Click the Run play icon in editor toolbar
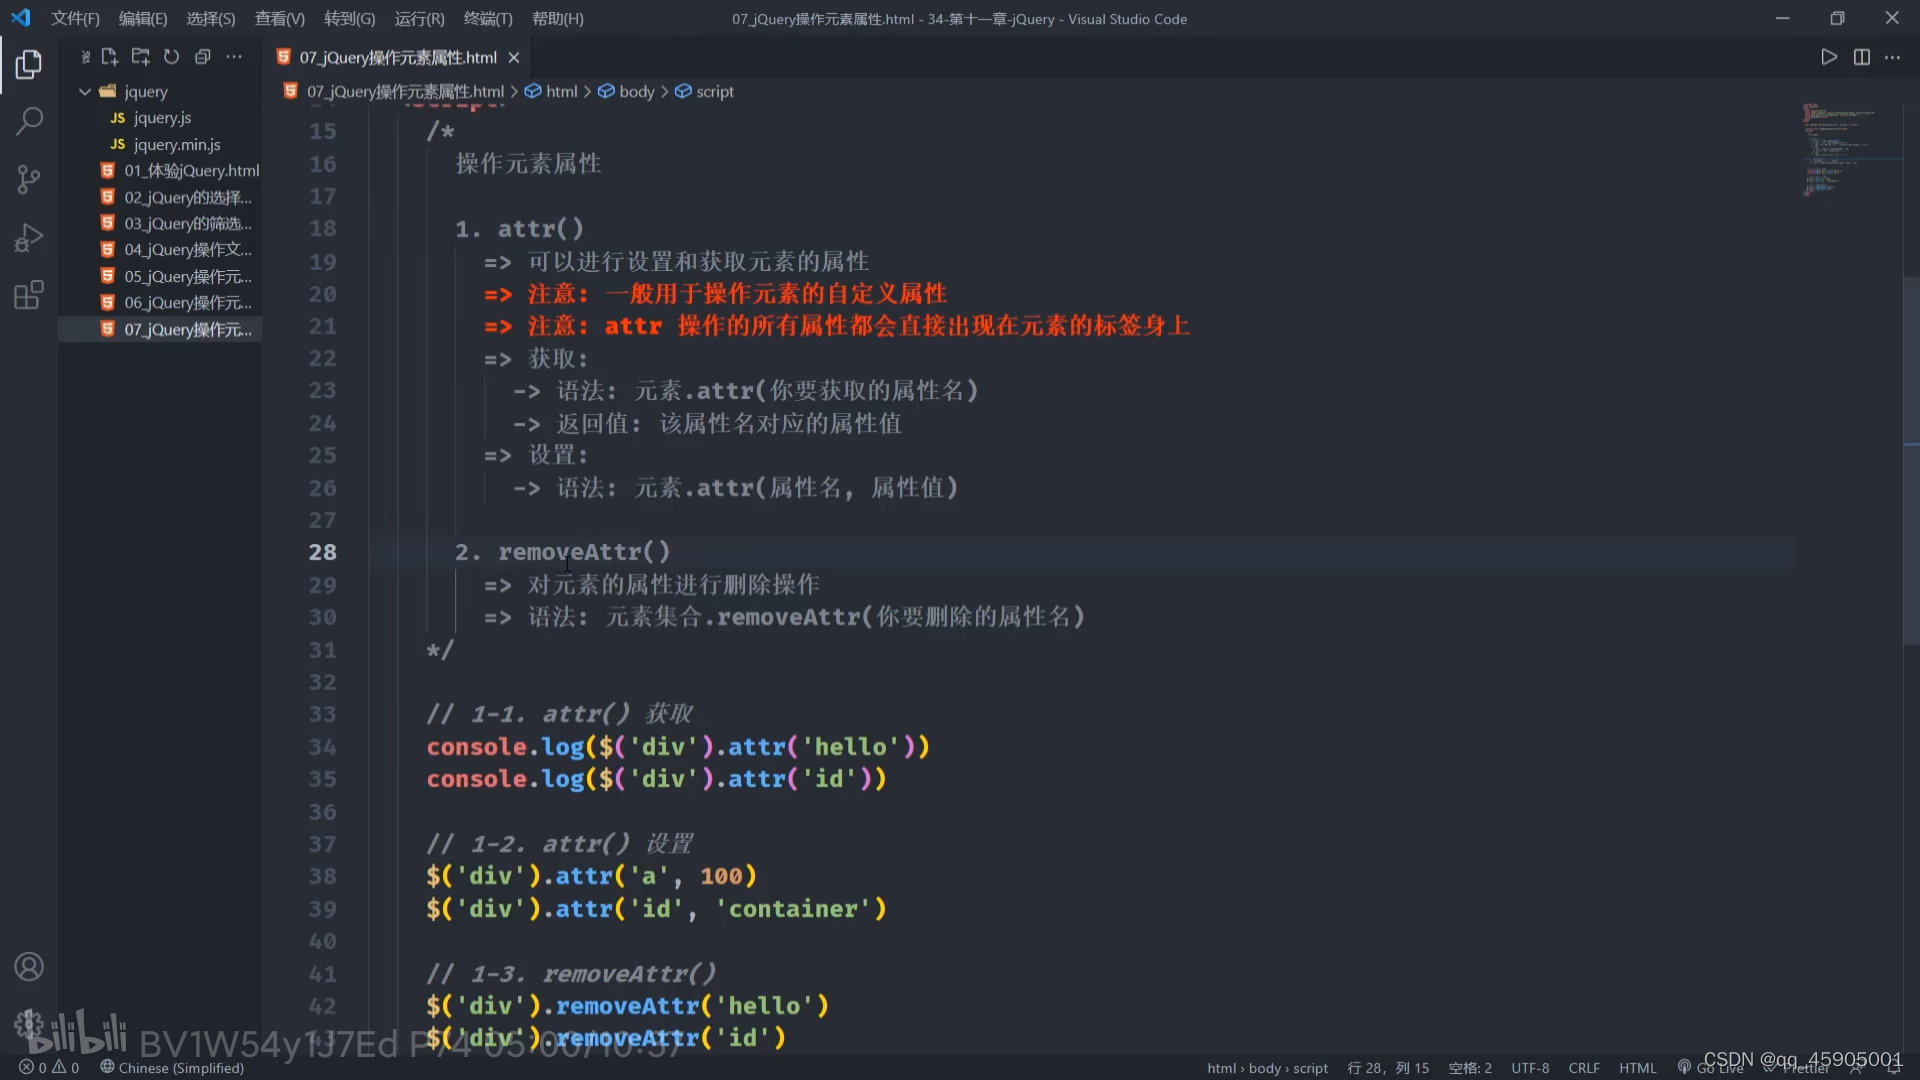The height and width of the screenshot is (1080, 1920). 1828,57
